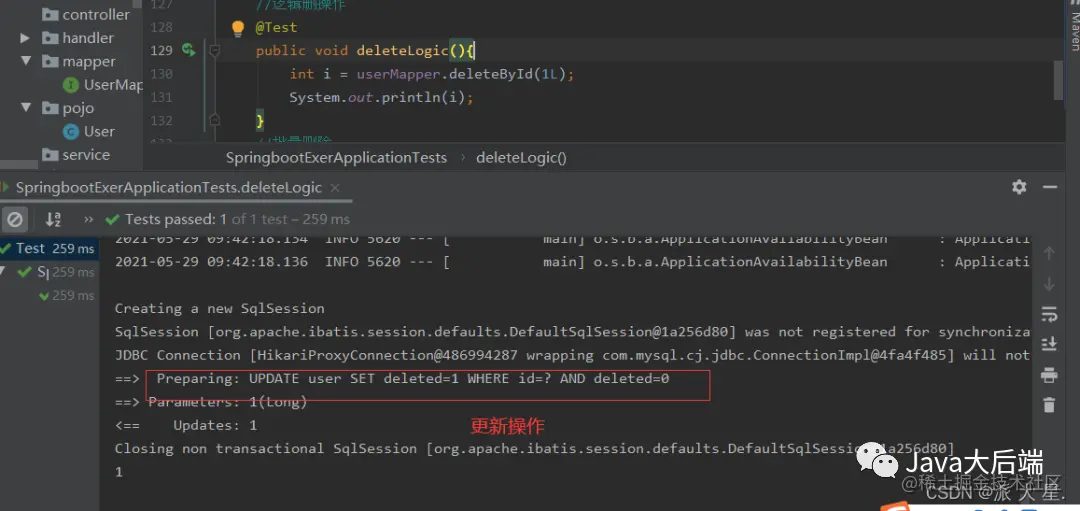1080x511 pixels.
Task: Select the innermost 259 ms test result
Action: click(x=67, y=295)
